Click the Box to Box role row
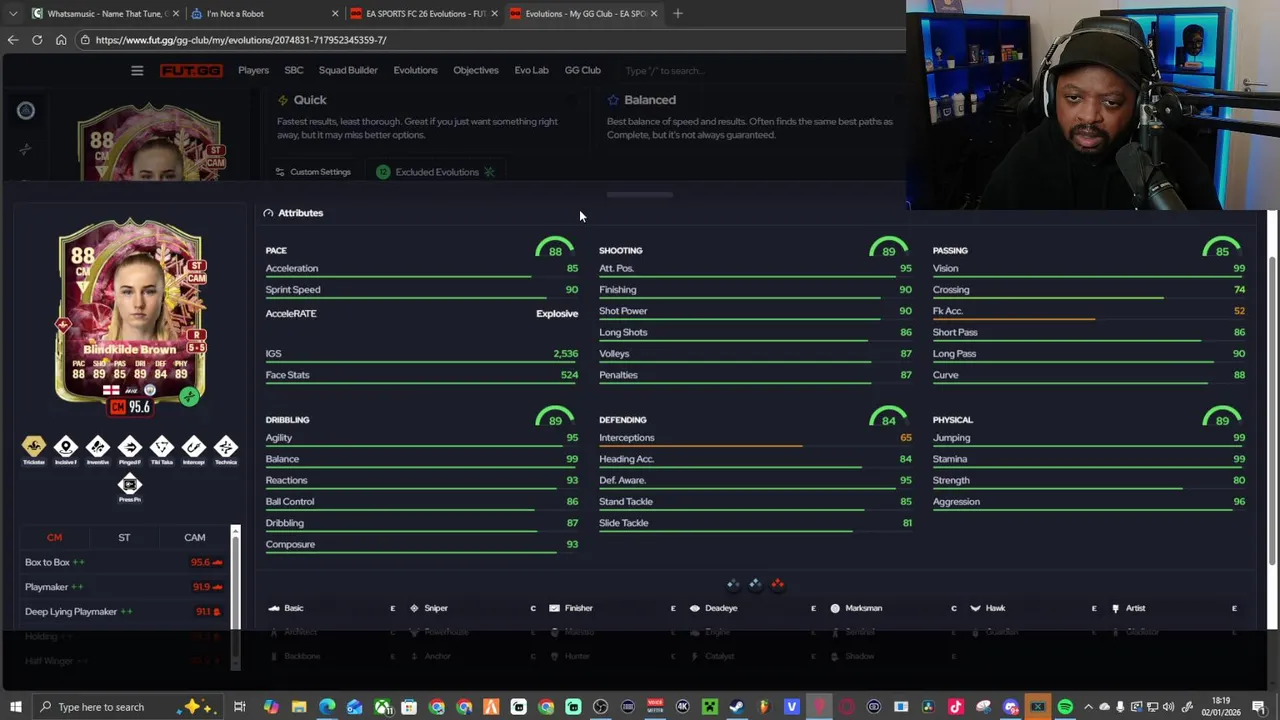 (x=123, y=562)
